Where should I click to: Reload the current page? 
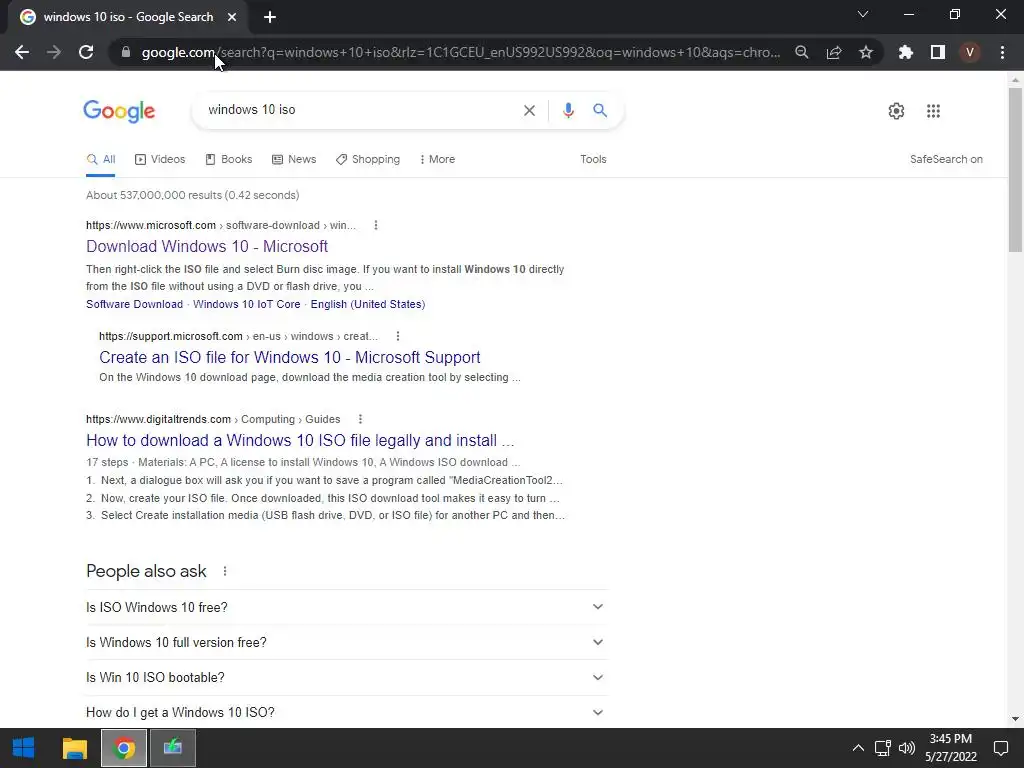pyautogui.click(x=86, y=52)
